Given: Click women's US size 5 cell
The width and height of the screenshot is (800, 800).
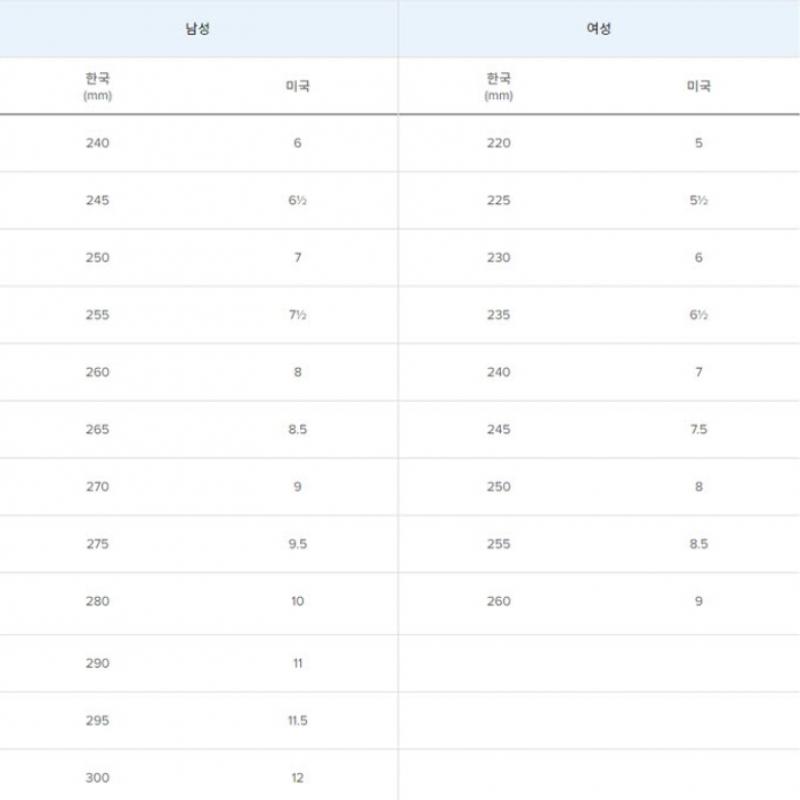Looking at the screenshot, I should point(698,143).
